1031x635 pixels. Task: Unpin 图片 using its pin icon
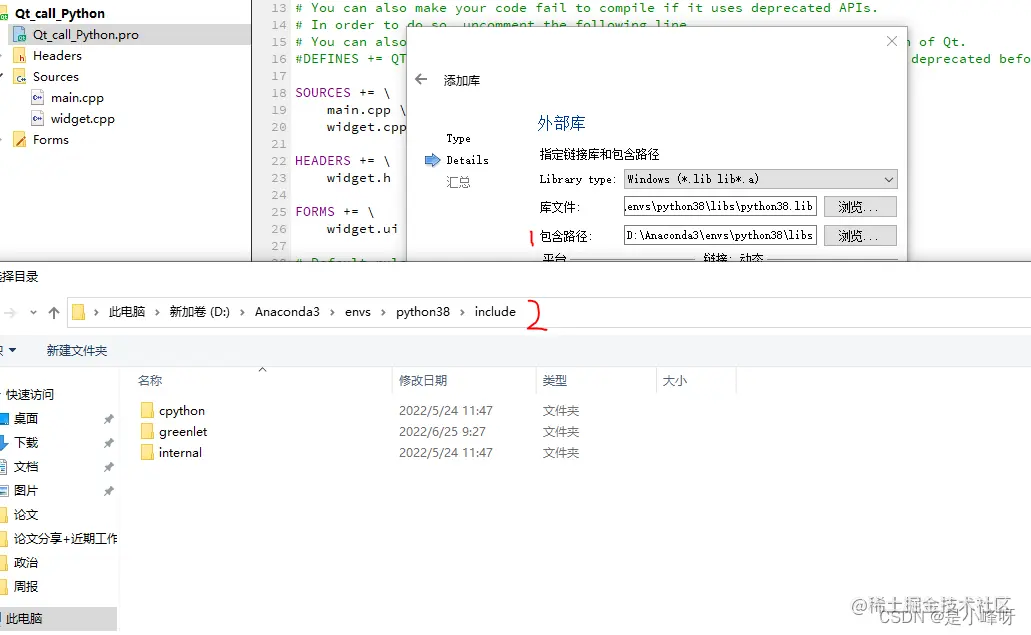[108, 491]
